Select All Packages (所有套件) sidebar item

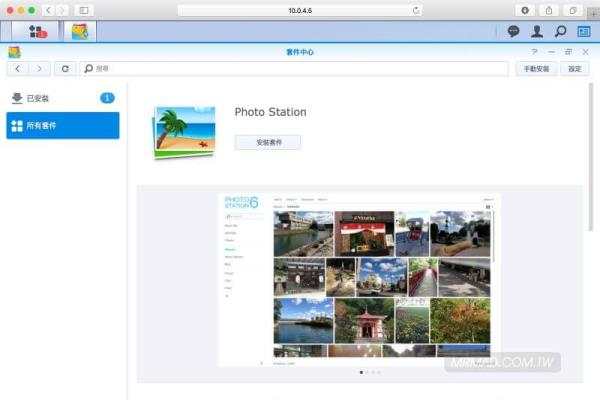click(63, 126)
